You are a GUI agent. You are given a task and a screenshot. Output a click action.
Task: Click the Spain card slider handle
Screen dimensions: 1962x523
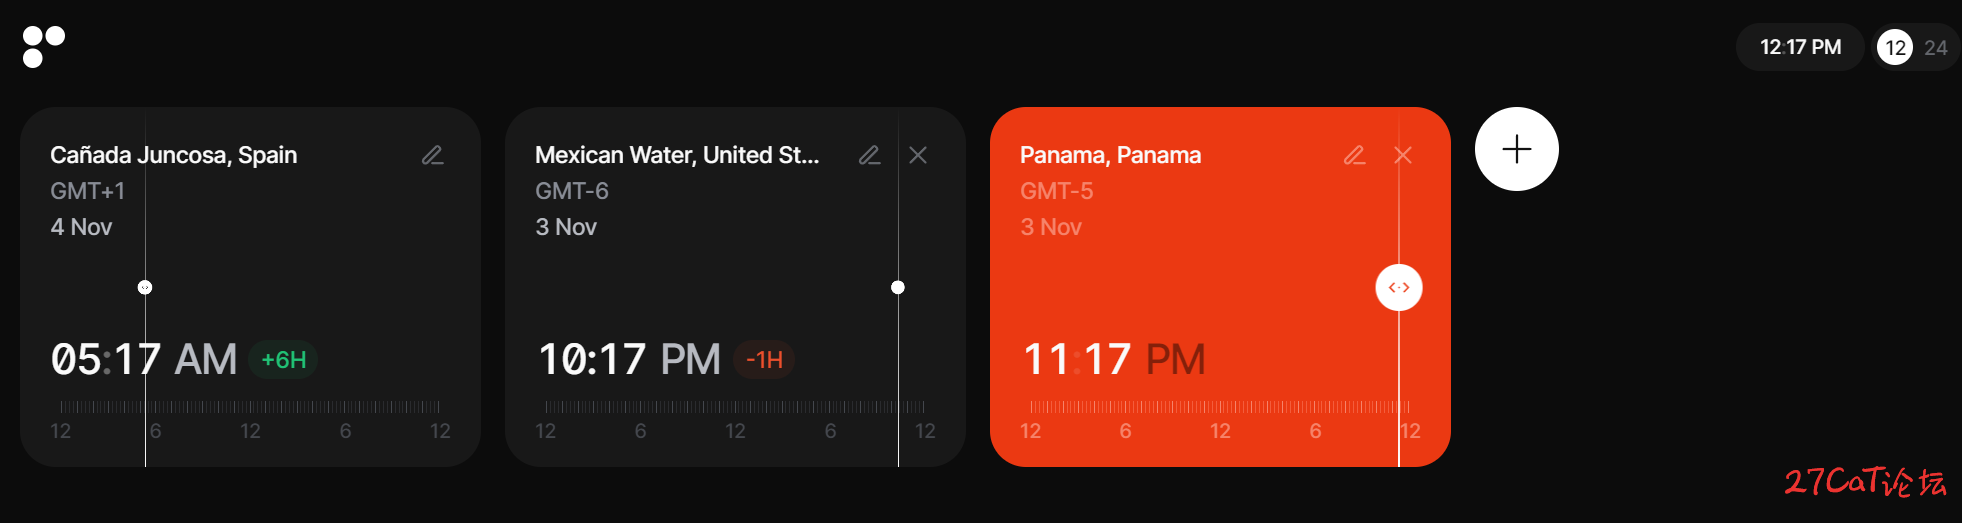pyautogui.click(x=145, y=287)
